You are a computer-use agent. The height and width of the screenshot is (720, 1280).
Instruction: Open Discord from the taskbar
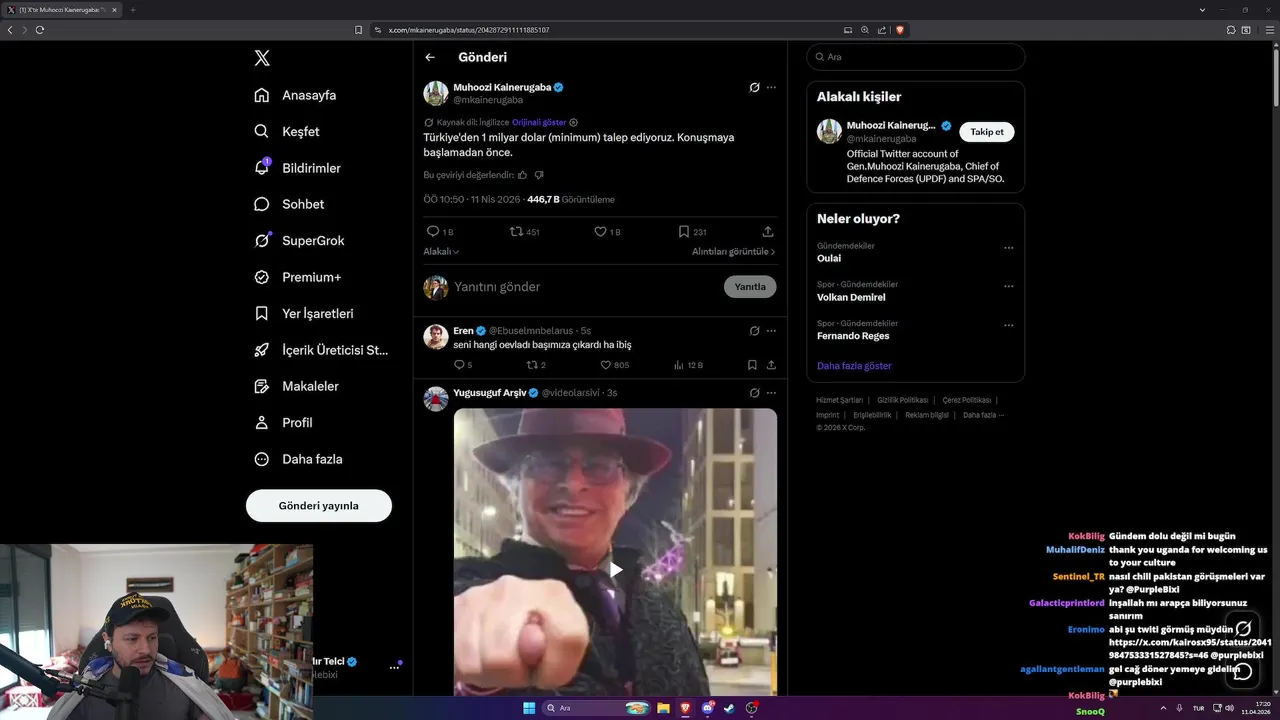[708, 708]
